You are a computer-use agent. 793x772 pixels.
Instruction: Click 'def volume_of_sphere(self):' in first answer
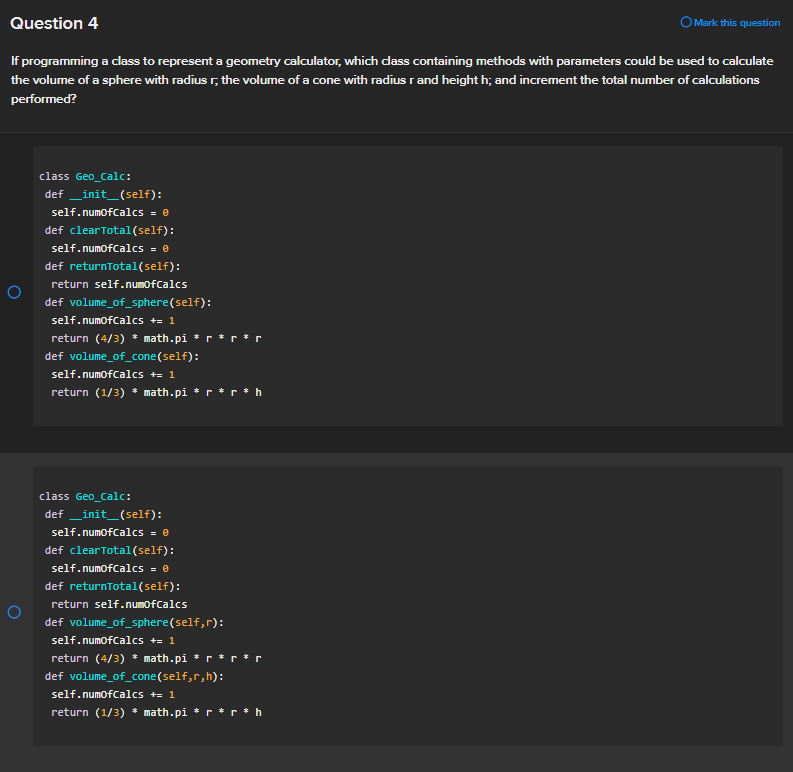click(x=128, y=302)
